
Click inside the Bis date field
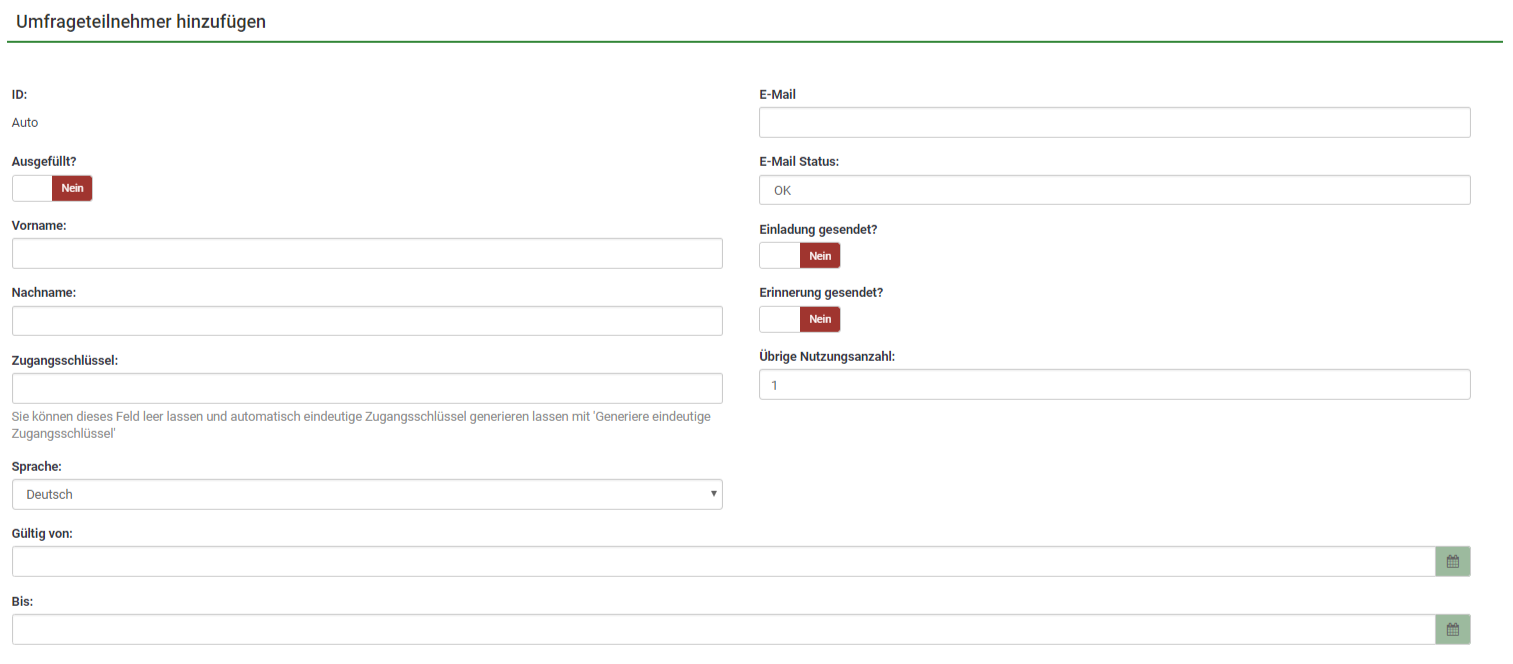pos(723,630)
